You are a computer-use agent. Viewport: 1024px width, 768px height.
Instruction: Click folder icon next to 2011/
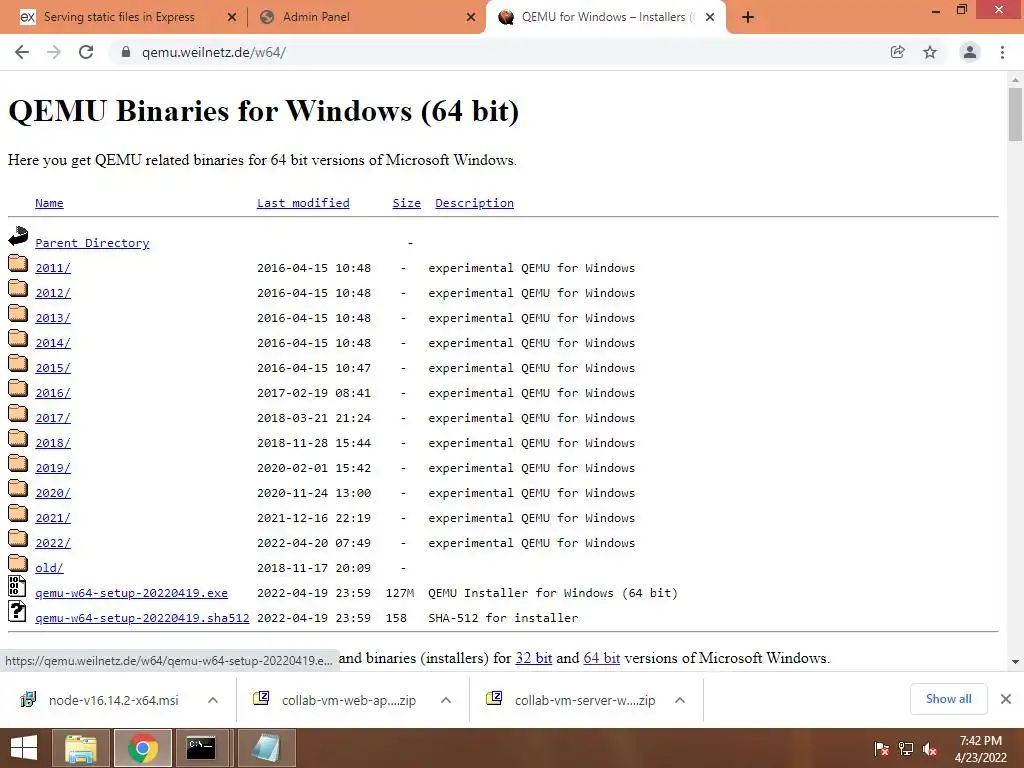pos(18,263)
